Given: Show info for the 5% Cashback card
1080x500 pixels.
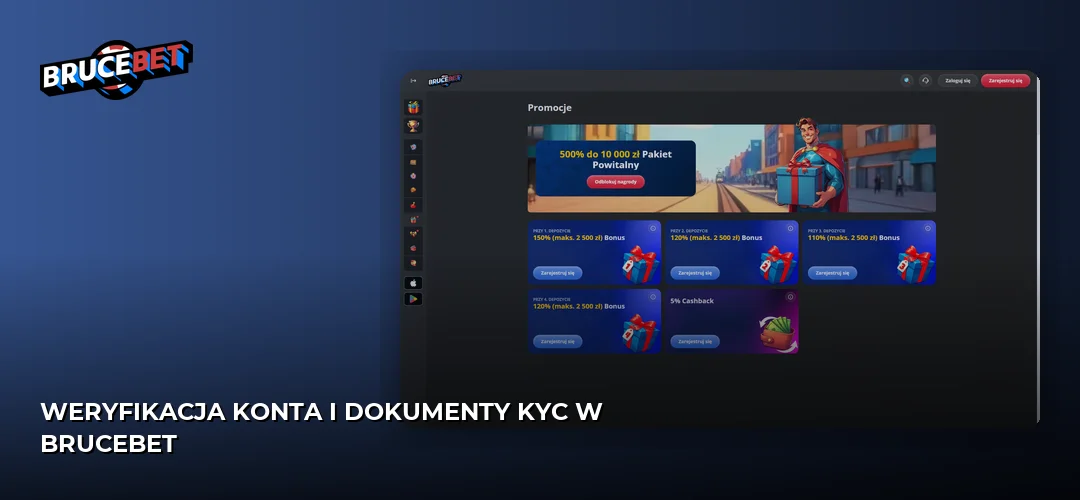Looking at the screenshot, I should click(x=790, y=297).
